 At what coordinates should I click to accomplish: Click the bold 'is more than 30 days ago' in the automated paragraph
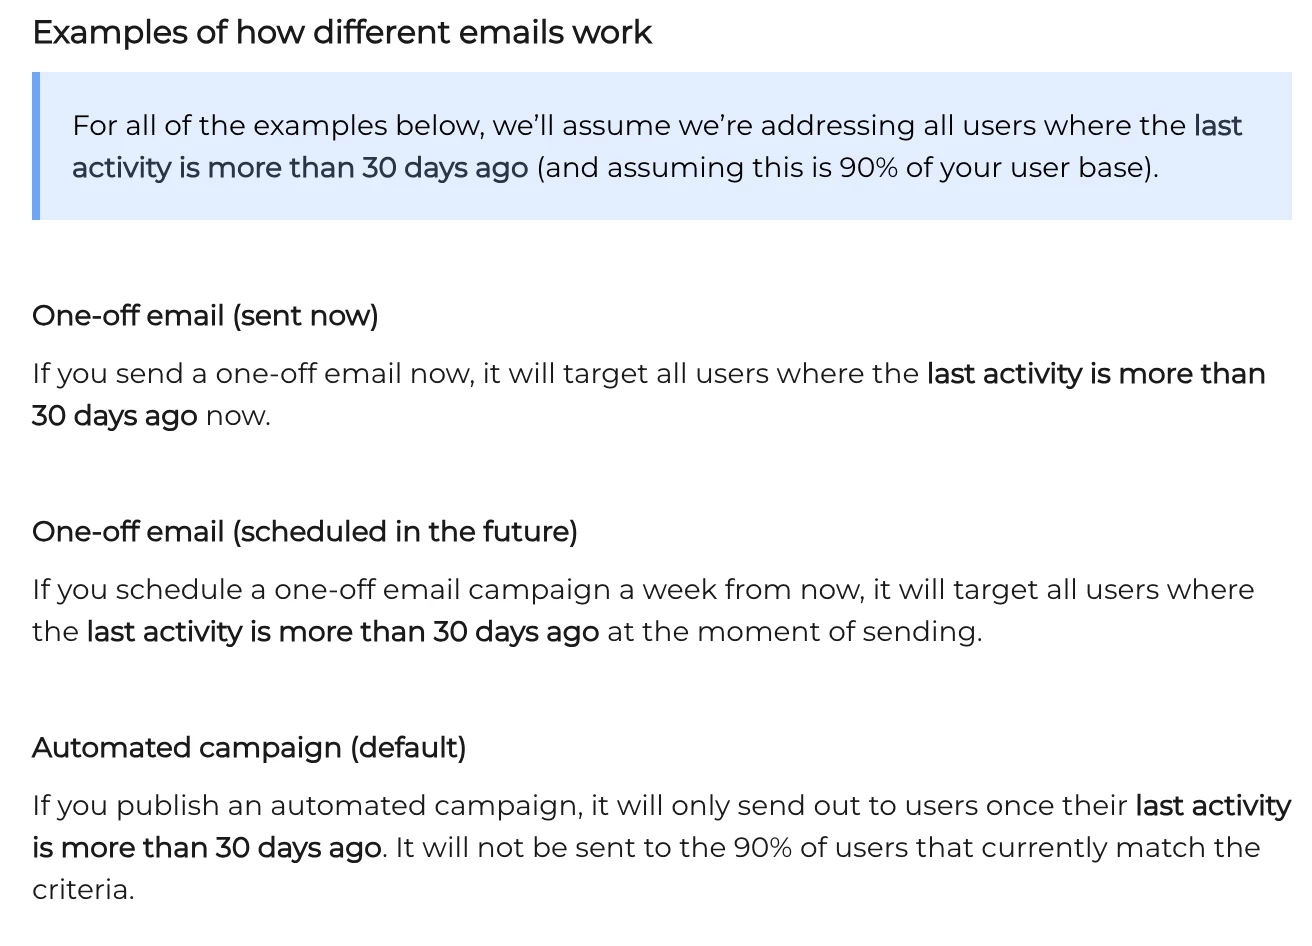coord(207,847)
